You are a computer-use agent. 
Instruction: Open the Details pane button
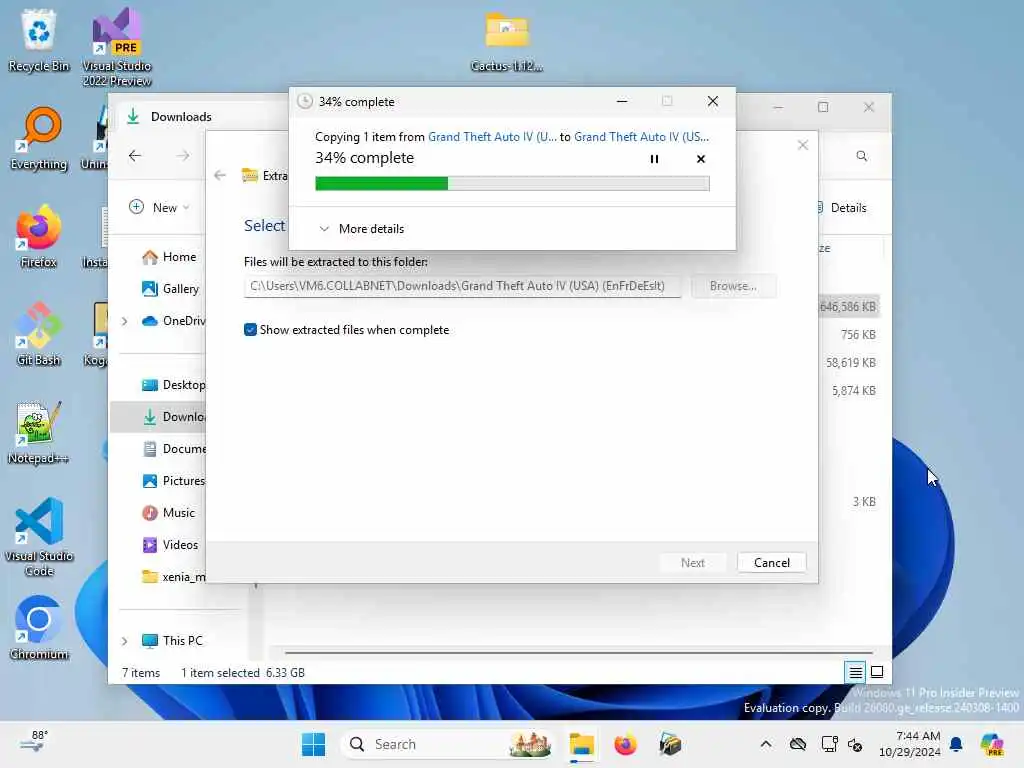[843, 208]
